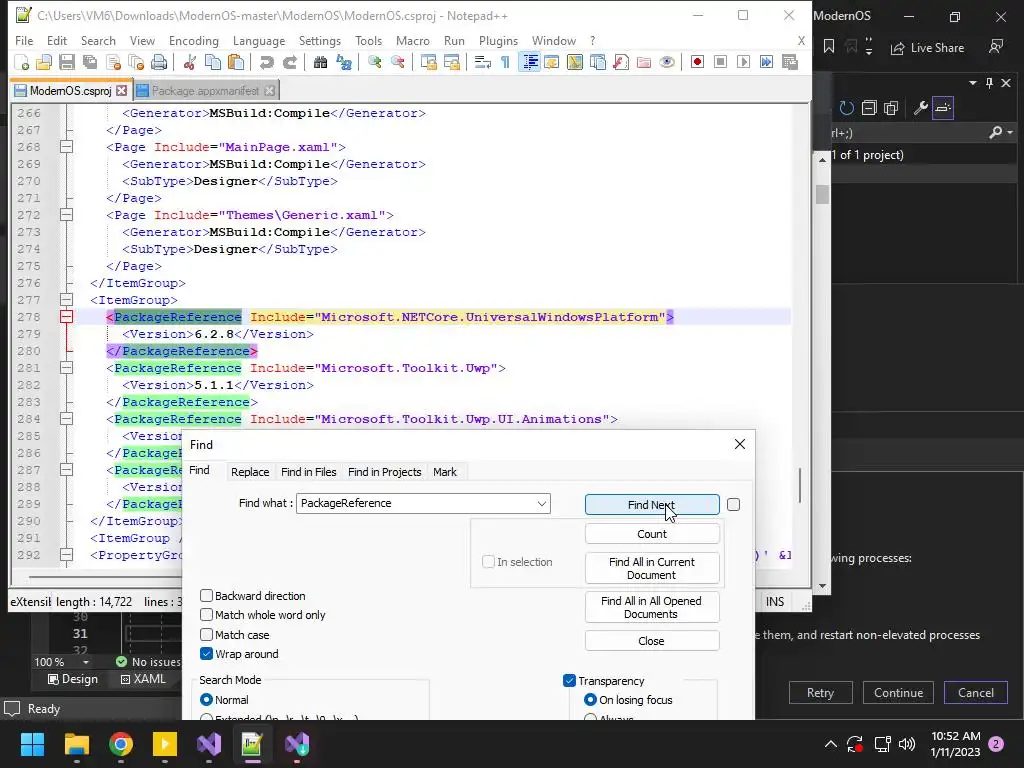The width and height of the screenshot is (1024, 768).
Task: Collapse ItemGroup fold at line 277
Action: (x=67, y=300)
